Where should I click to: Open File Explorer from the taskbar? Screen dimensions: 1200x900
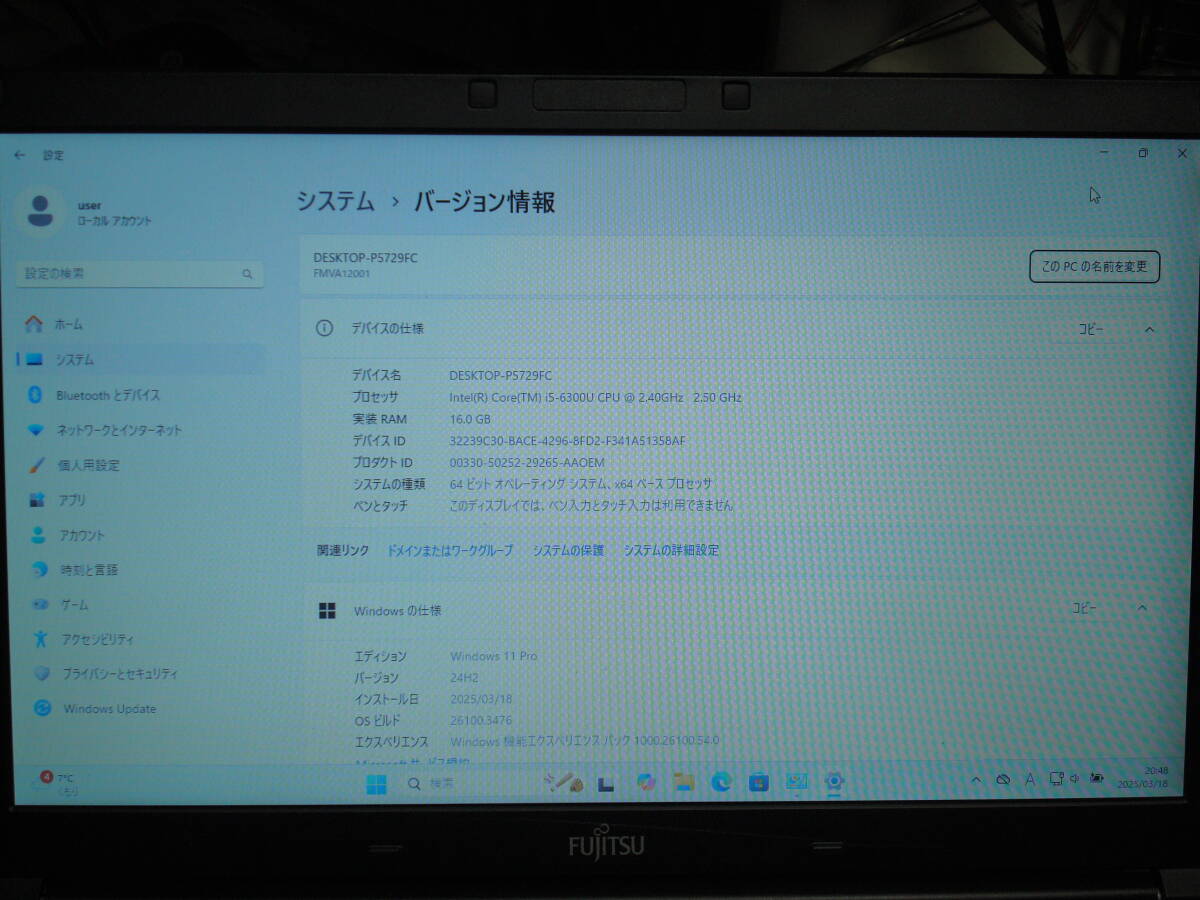point(684,783)
